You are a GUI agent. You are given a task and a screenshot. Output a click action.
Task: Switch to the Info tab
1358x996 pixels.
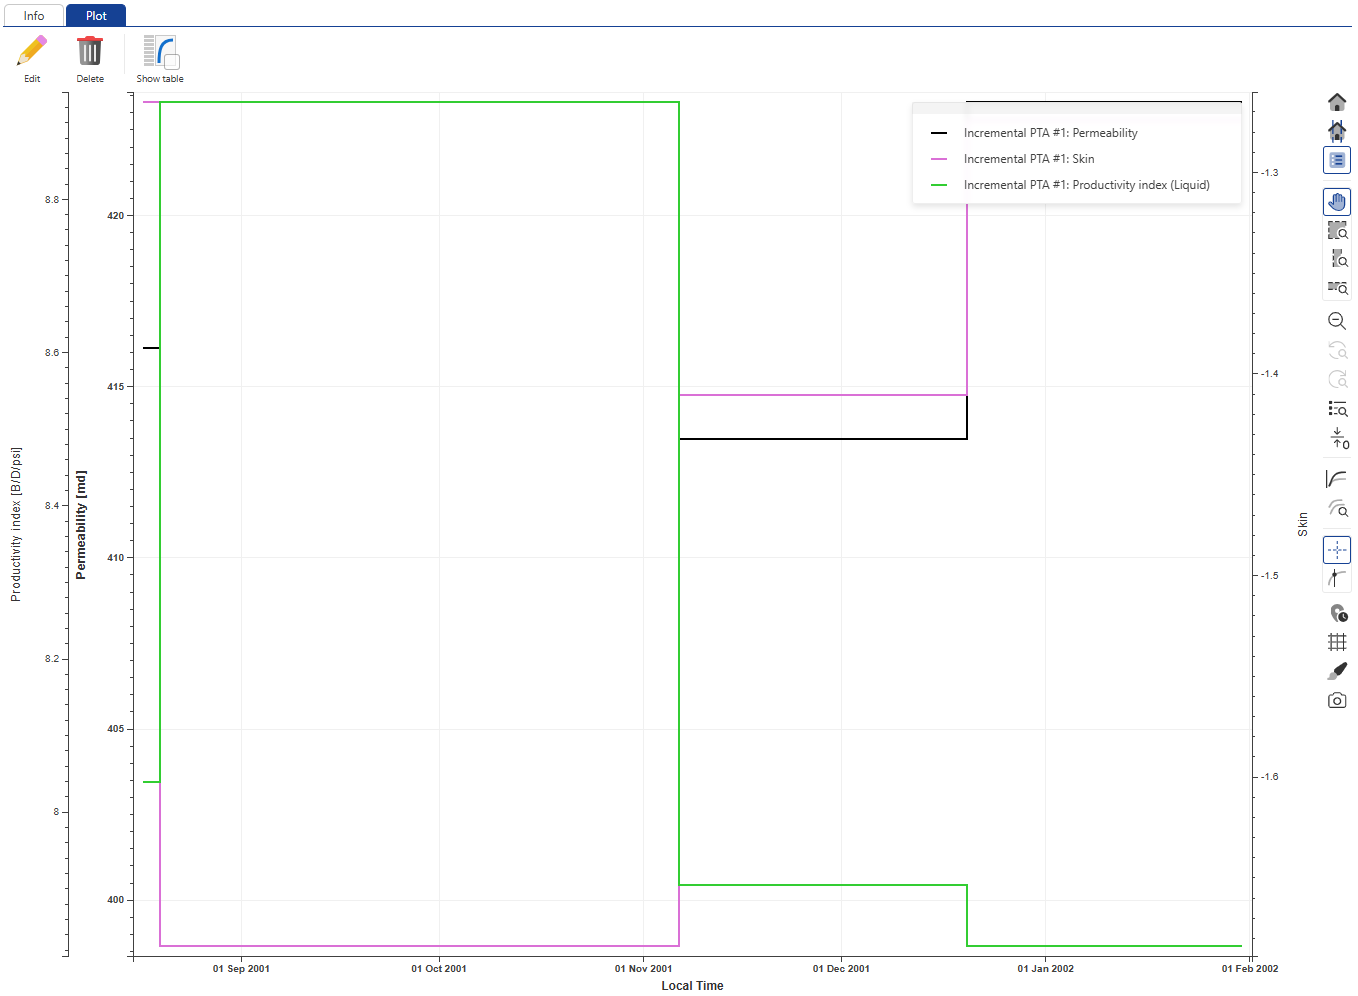pyautogui.click(x=34, y=16)
